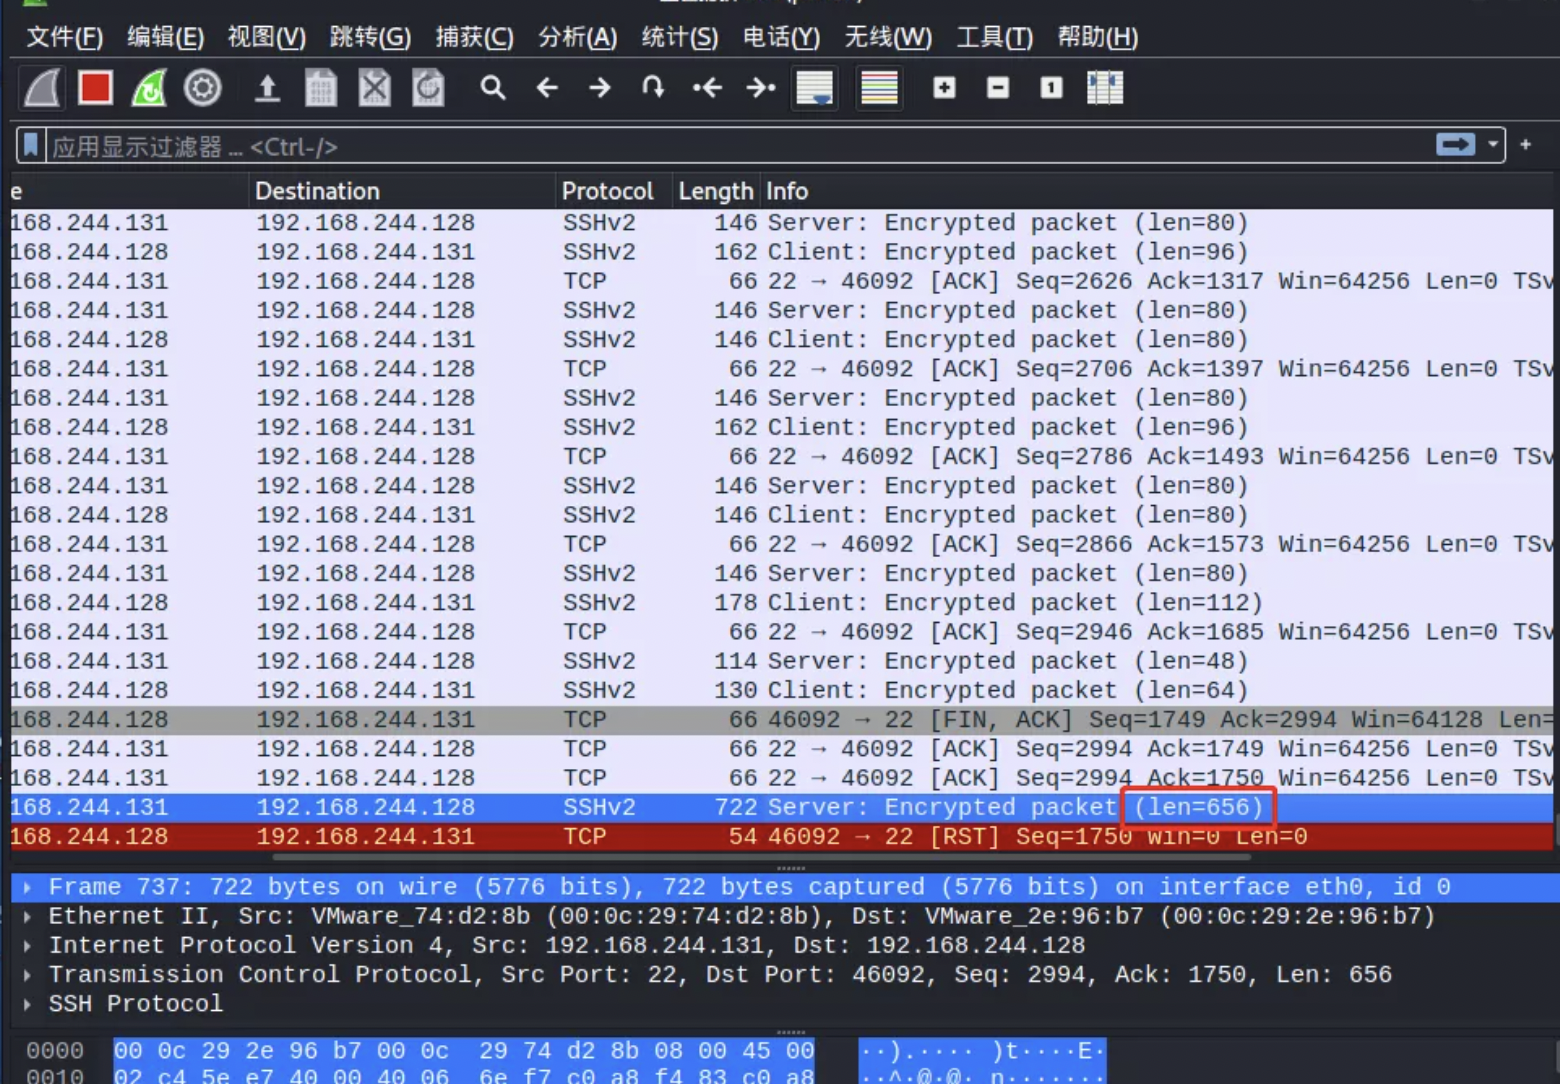
Task: Click into the display filter input field
Action: [740, 146]
